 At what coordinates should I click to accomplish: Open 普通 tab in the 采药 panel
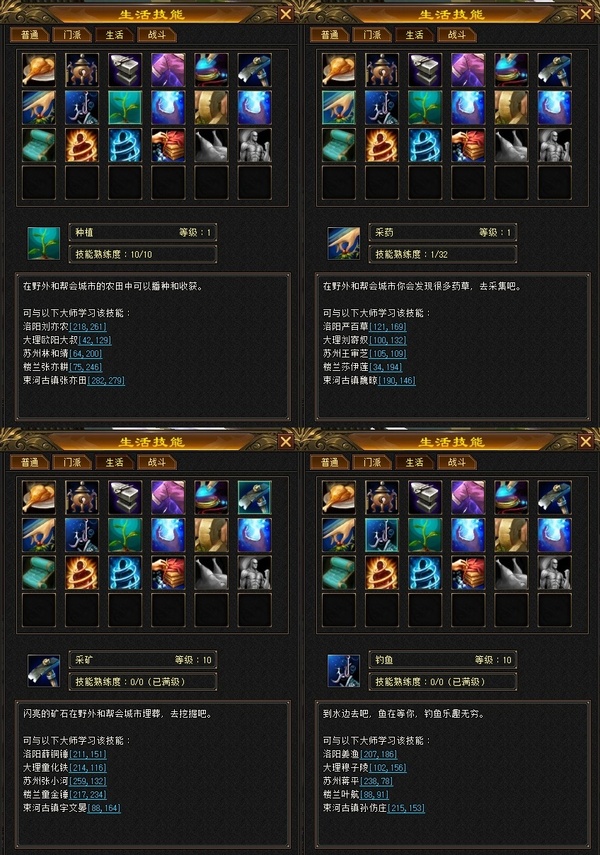click(x=330, y=35)
